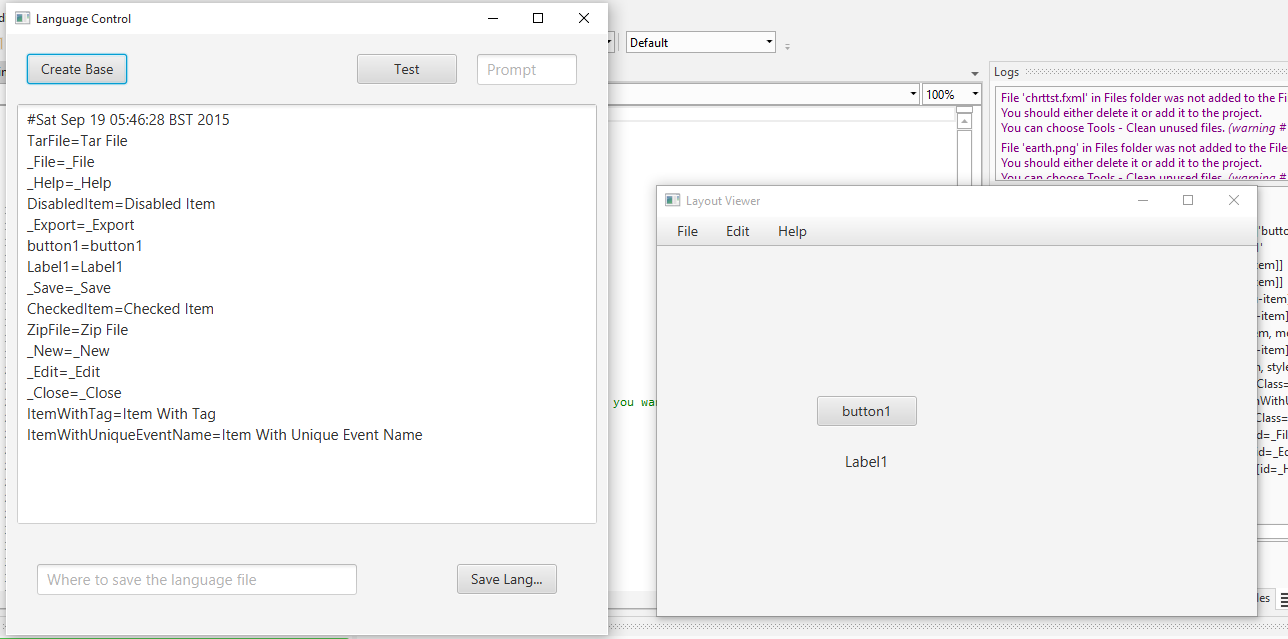Screen dimensions: 1288x639
Task: Maximize the Layout Viewer window
Action: pos(1188,200)
